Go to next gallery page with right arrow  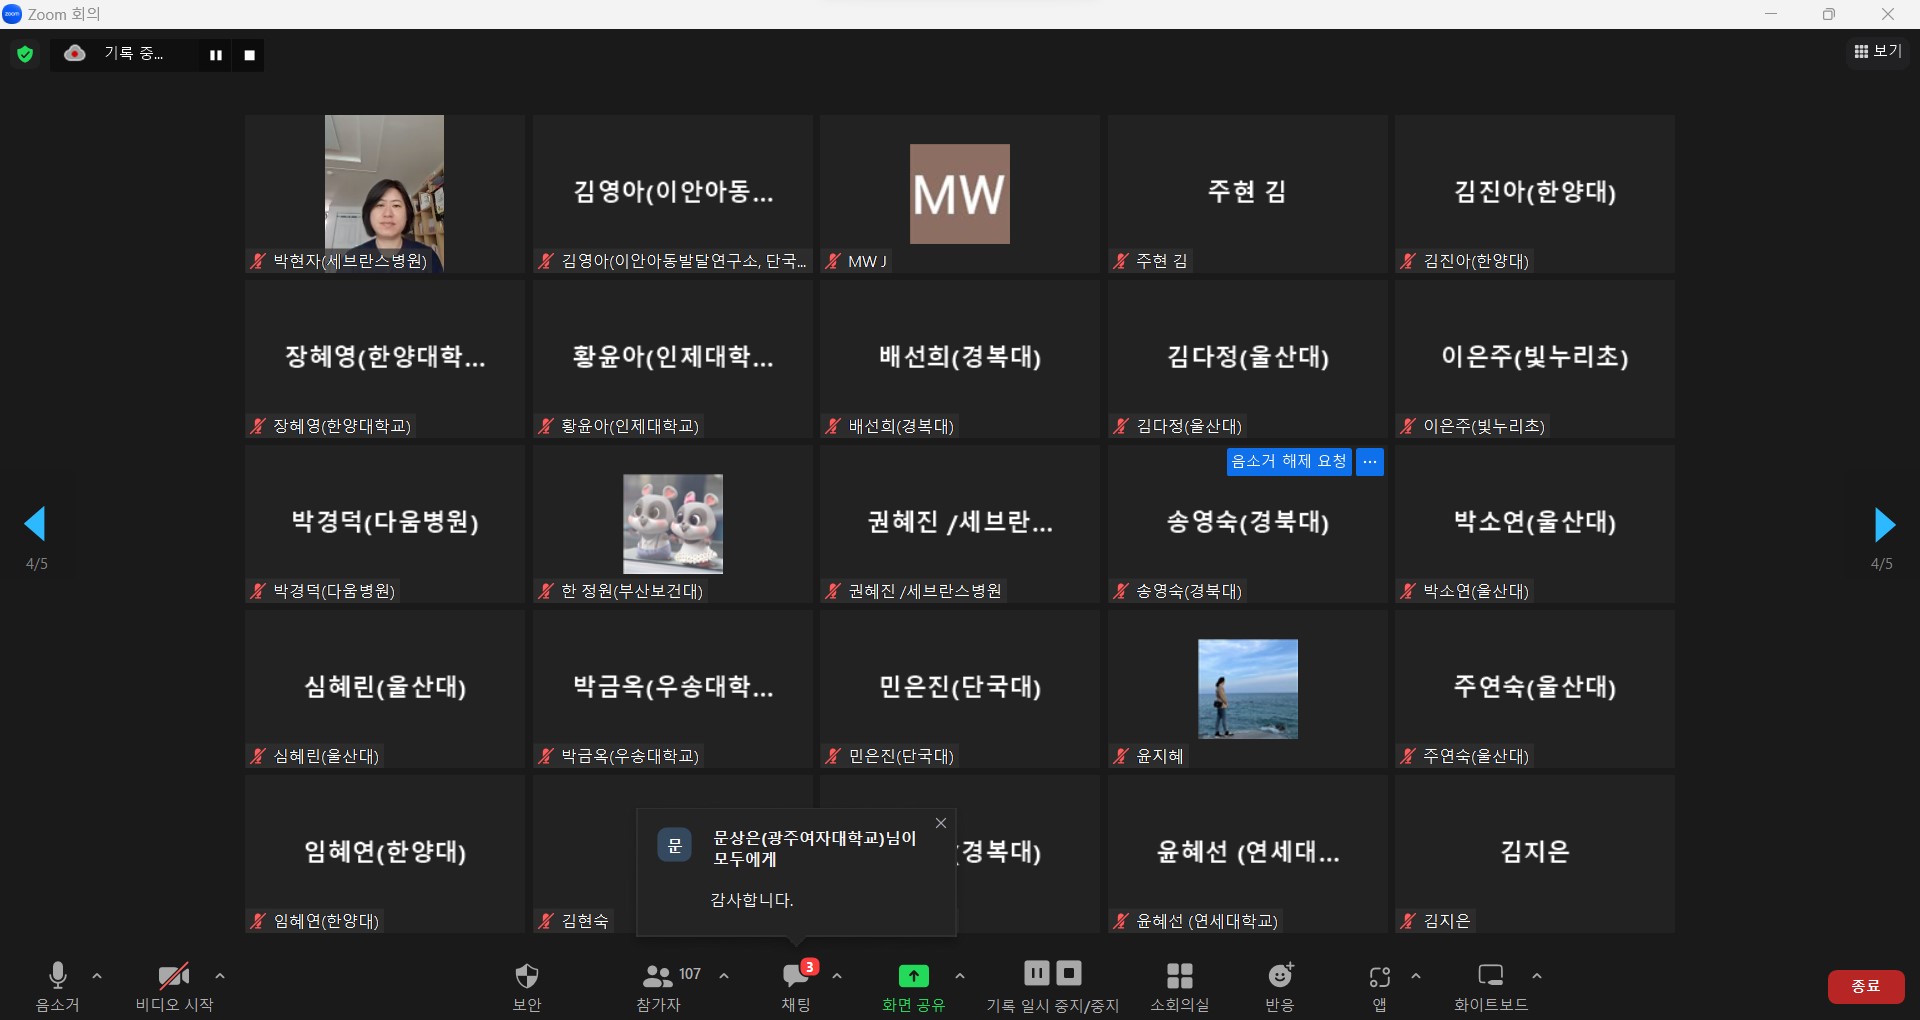1884,524
